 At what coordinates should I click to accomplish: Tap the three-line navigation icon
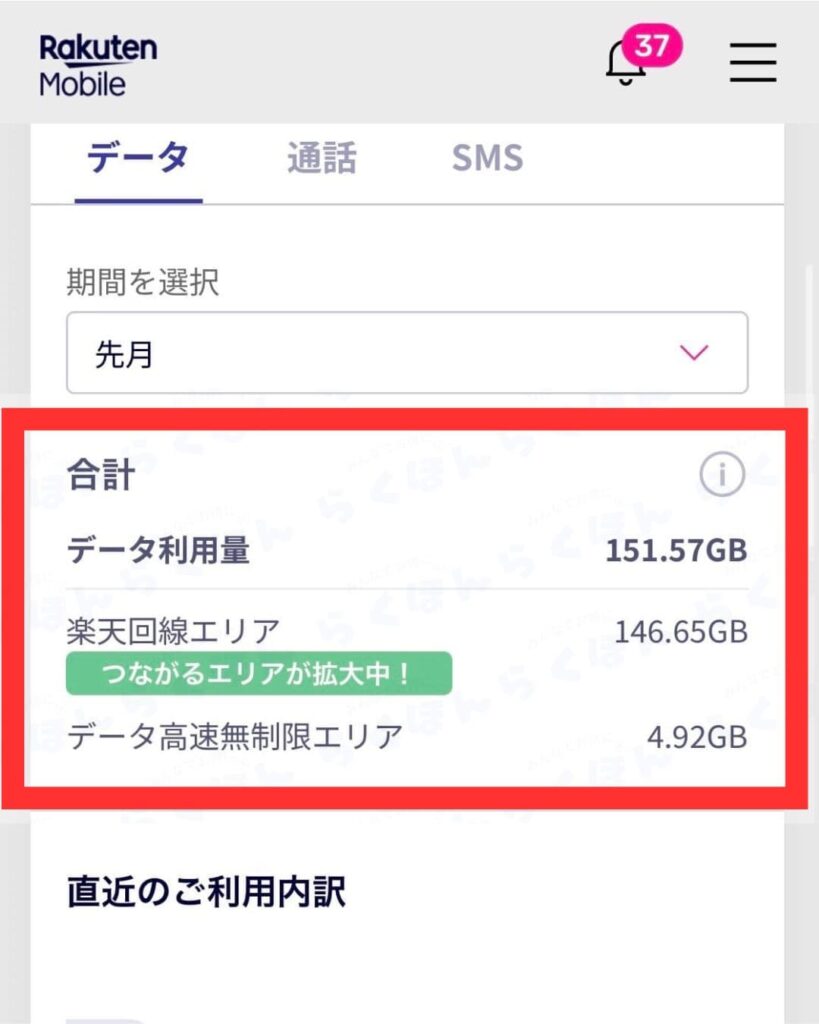pos(752,62)
